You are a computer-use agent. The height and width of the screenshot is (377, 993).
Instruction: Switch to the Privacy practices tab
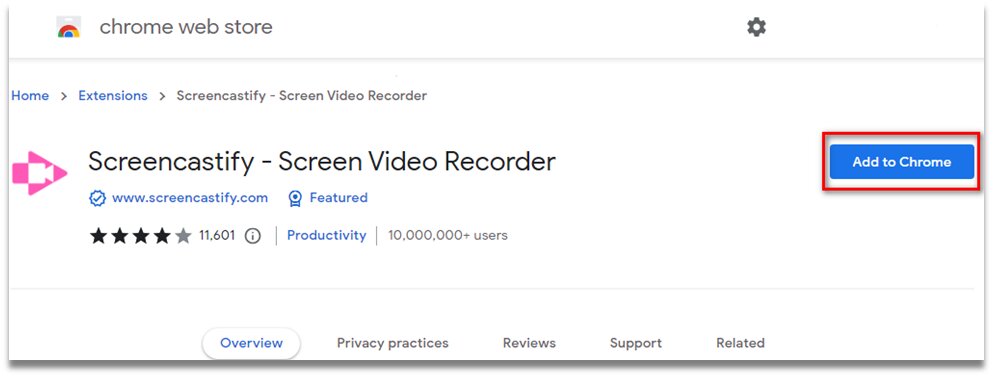tap(393, 343)
